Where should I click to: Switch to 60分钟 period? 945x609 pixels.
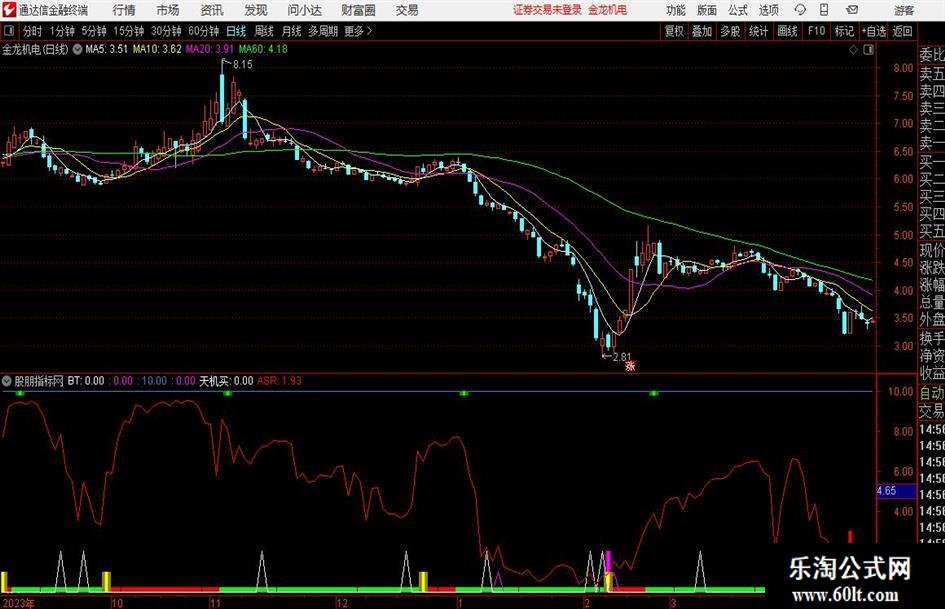pos(203,31)
